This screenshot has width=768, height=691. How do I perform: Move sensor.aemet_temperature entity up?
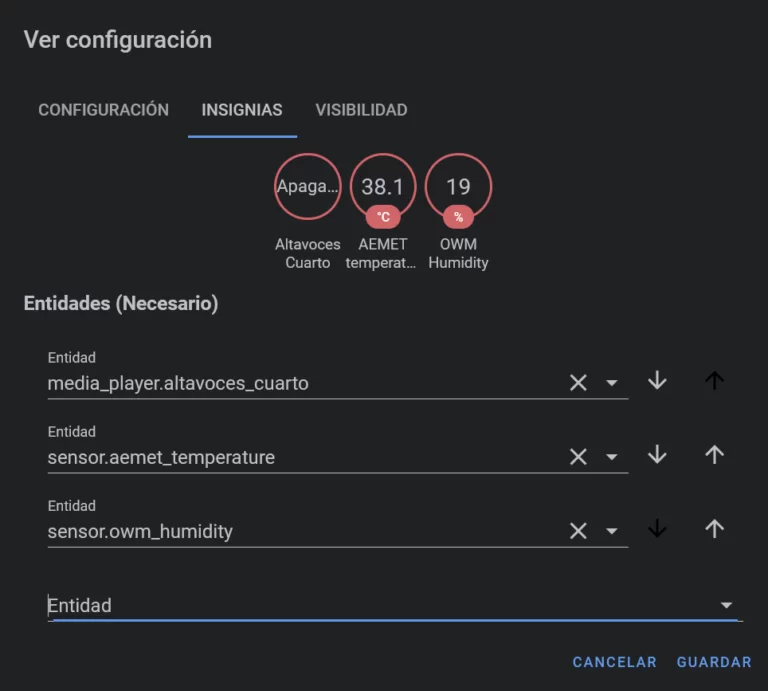pyautogui.click(x=714, y=455)
